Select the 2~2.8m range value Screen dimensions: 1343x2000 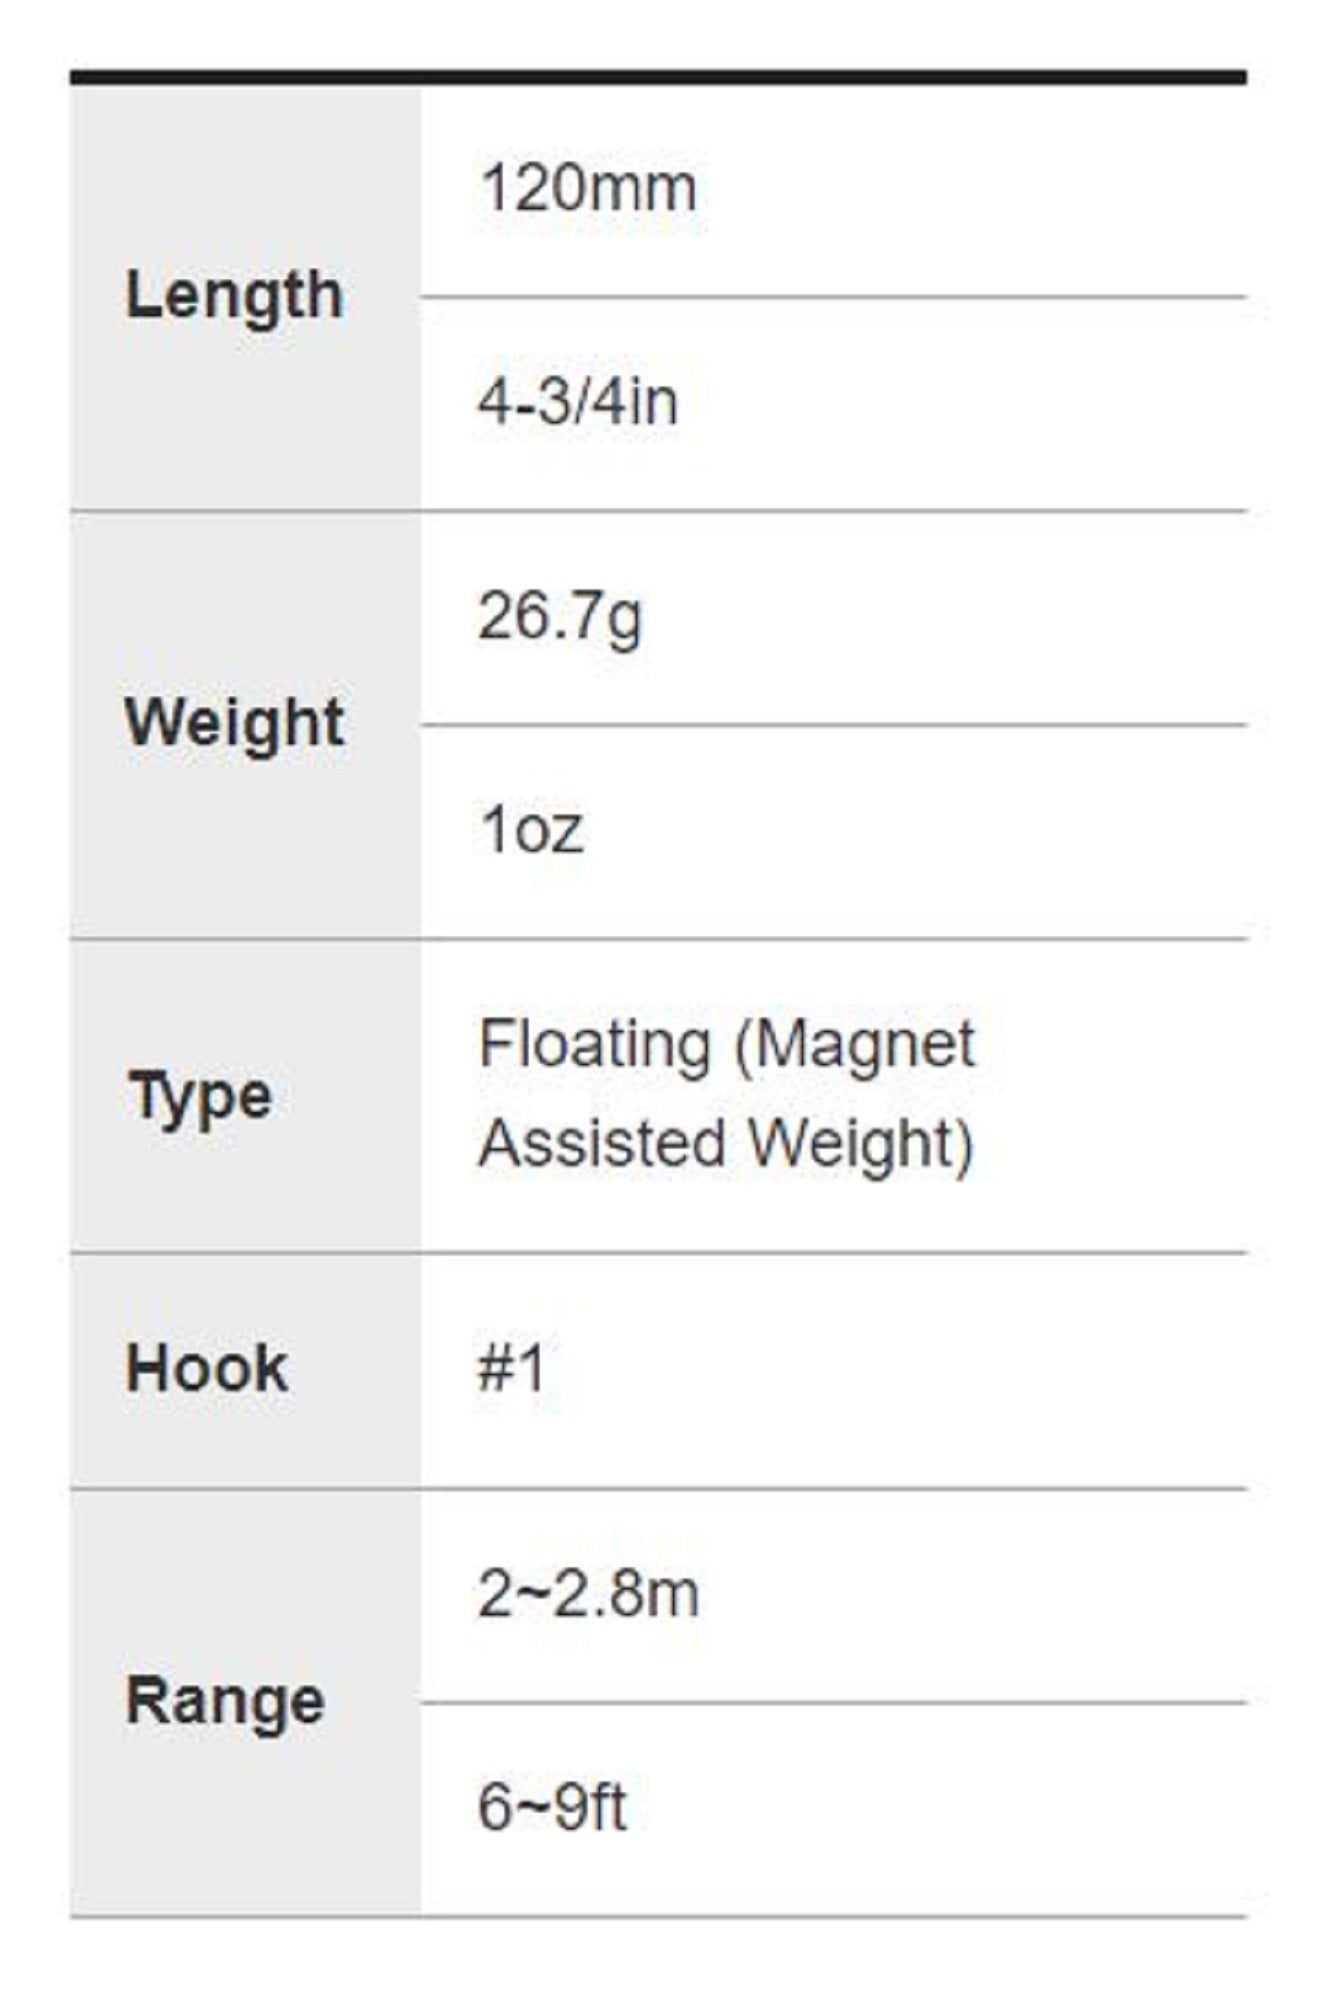coord(588,1593)
